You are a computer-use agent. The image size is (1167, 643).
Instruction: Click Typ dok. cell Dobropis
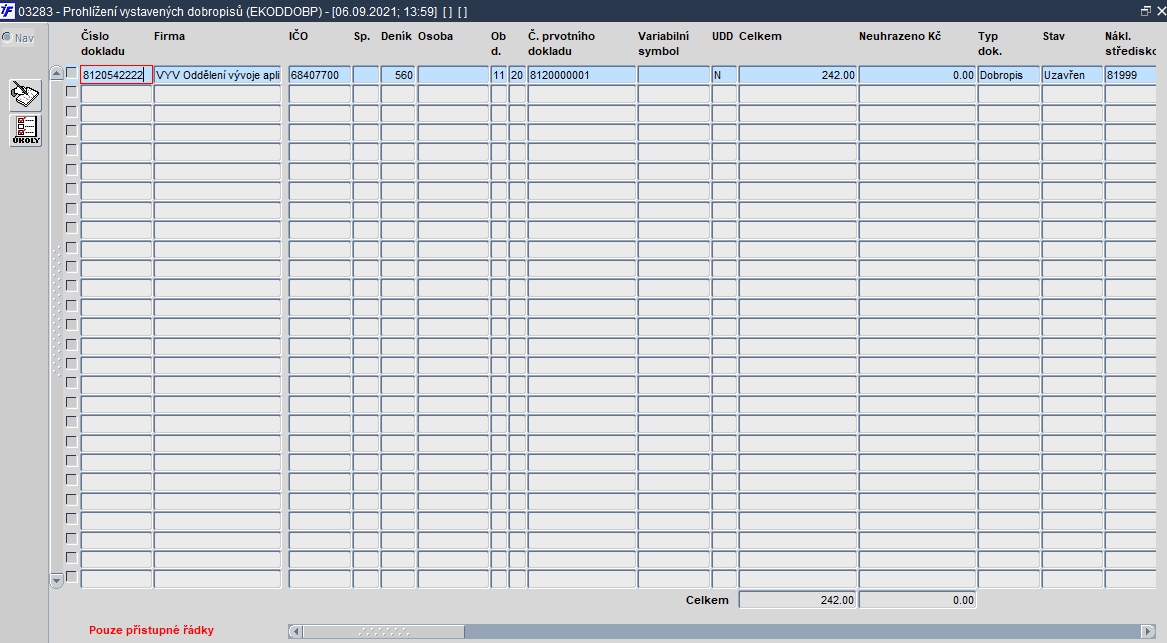tap(1008, 74)
